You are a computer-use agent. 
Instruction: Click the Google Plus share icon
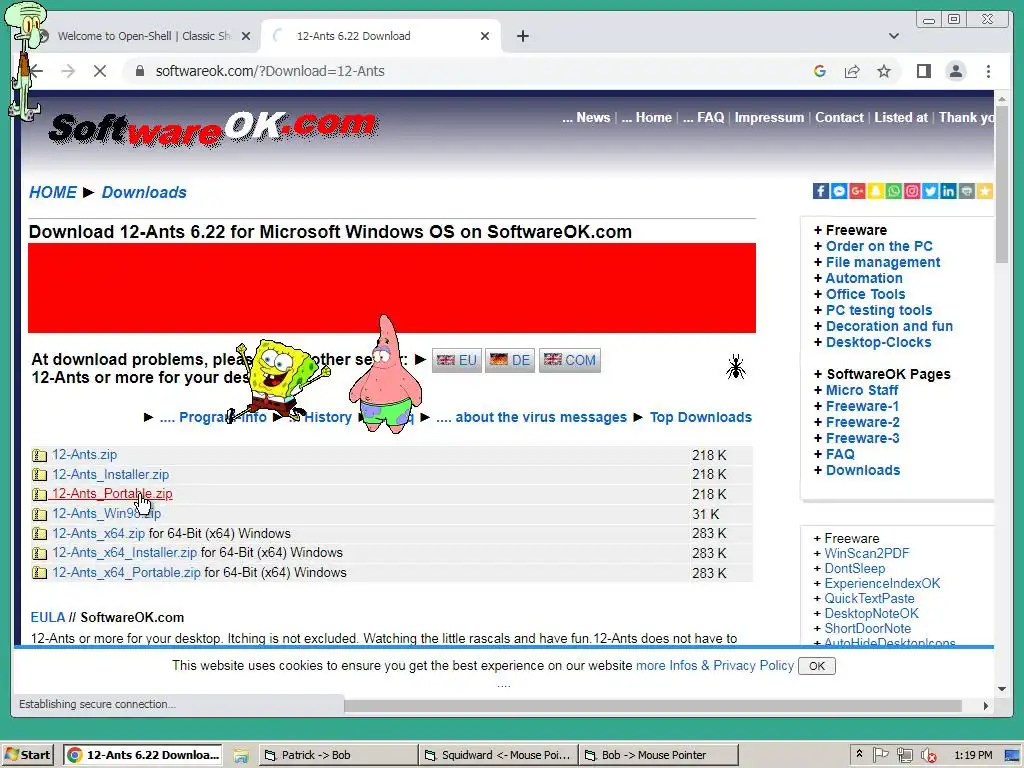pyautogui.click(x=857, y=191)
